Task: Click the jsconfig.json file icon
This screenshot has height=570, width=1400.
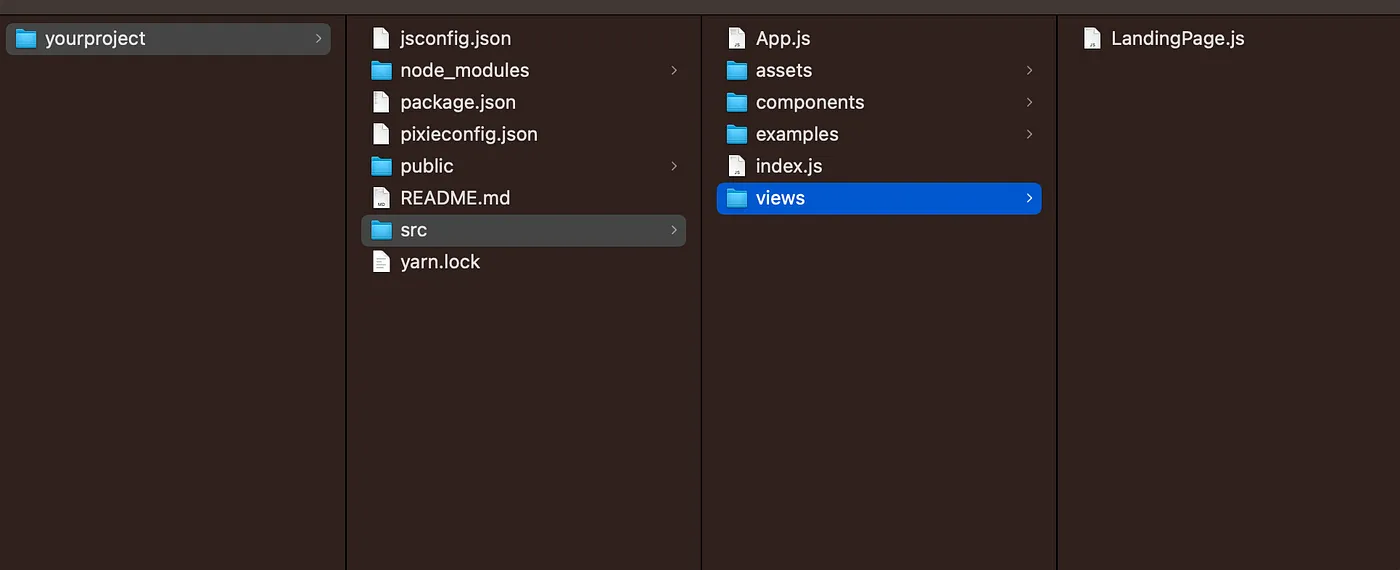Action: point(380,39)
